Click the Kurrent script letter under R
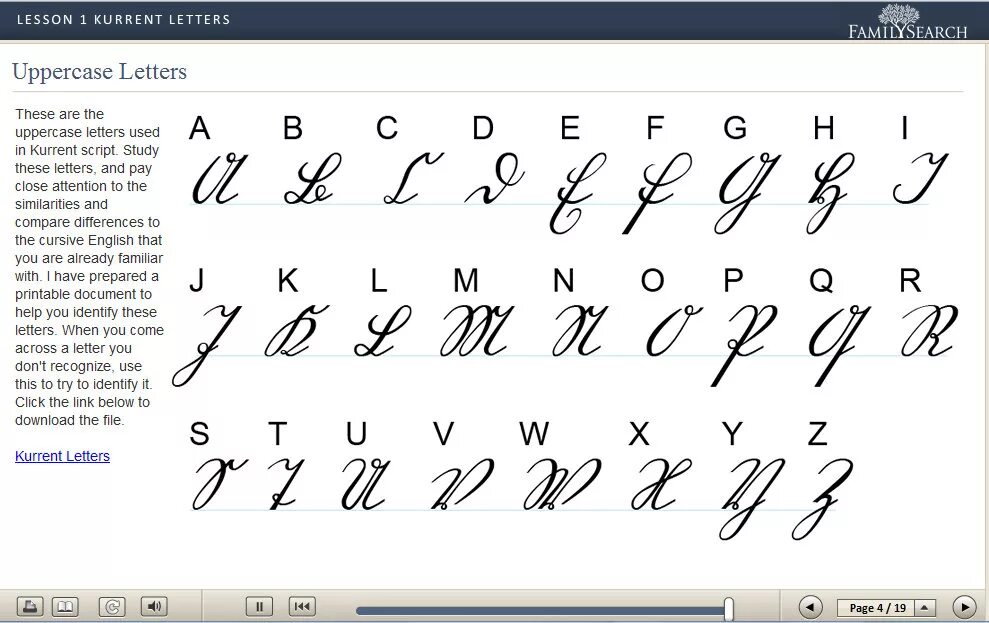 930,330
